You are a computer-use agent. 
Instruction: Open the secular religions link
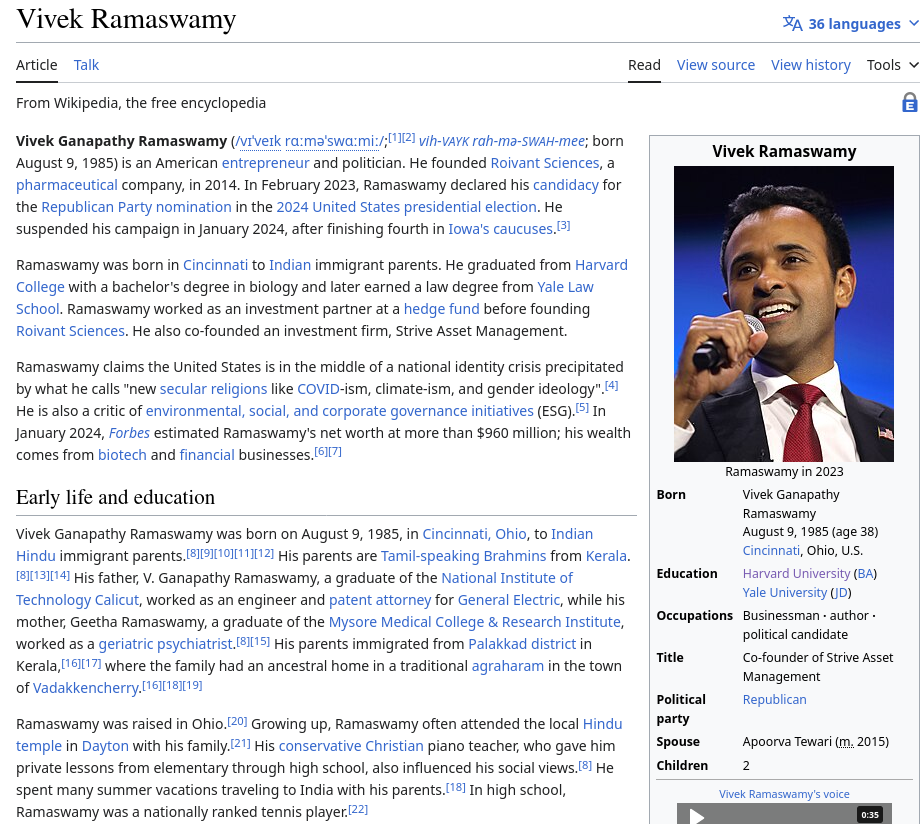213,389
